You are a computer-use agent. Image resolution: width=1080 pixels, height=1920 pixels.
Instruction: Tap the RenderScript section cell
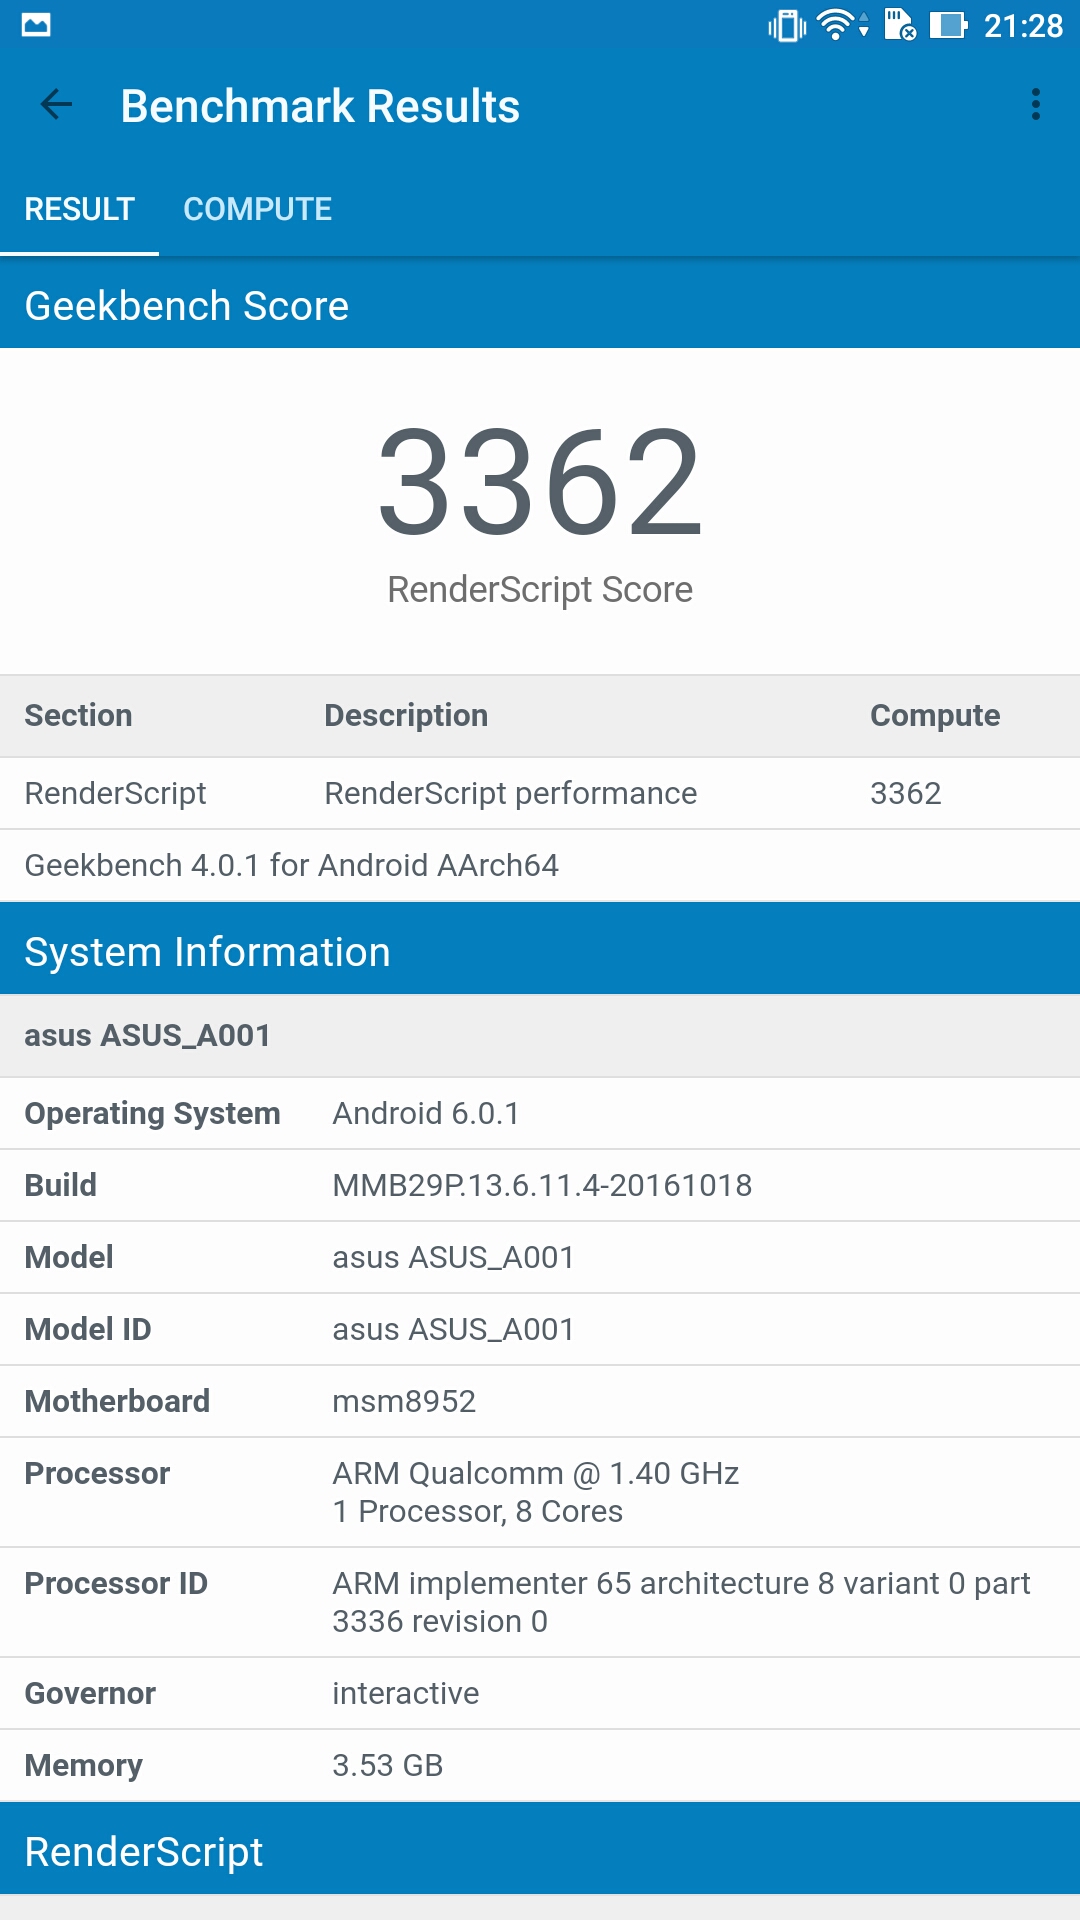(x=115, y=793)
